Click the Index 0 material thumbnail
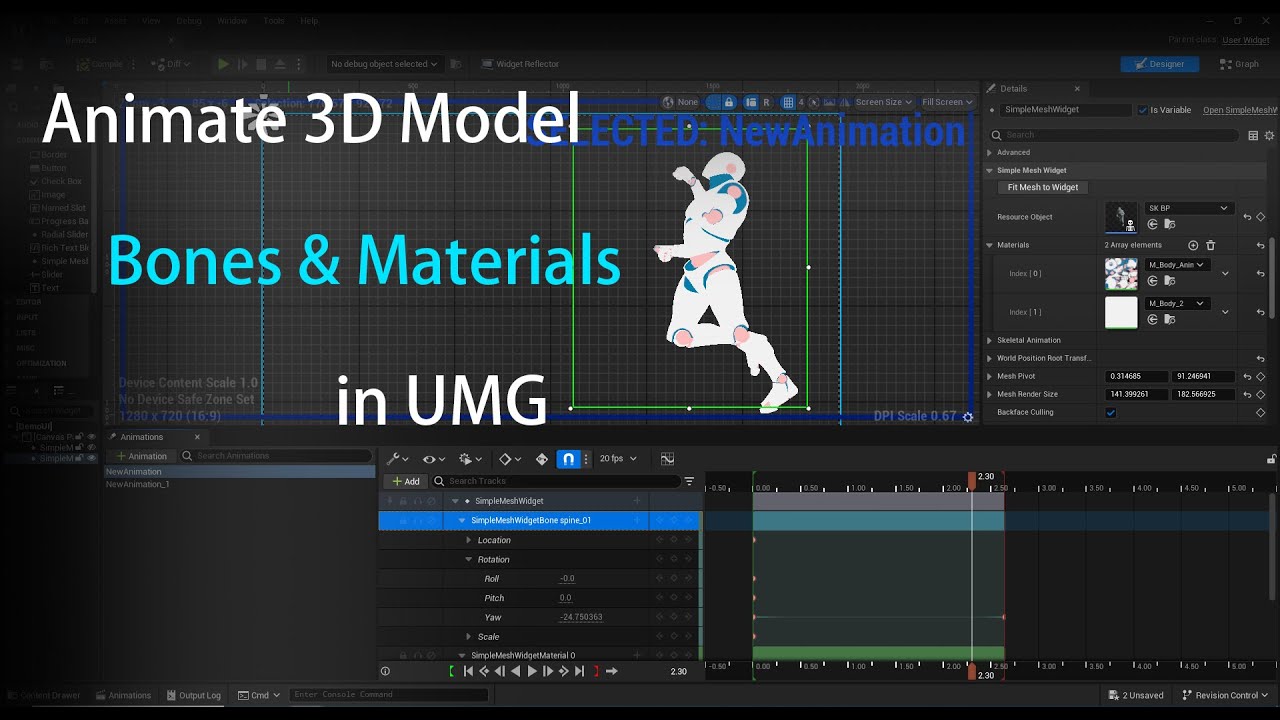The height and width of the screenshot is (720, 1280). click(x=1121, y=274)
